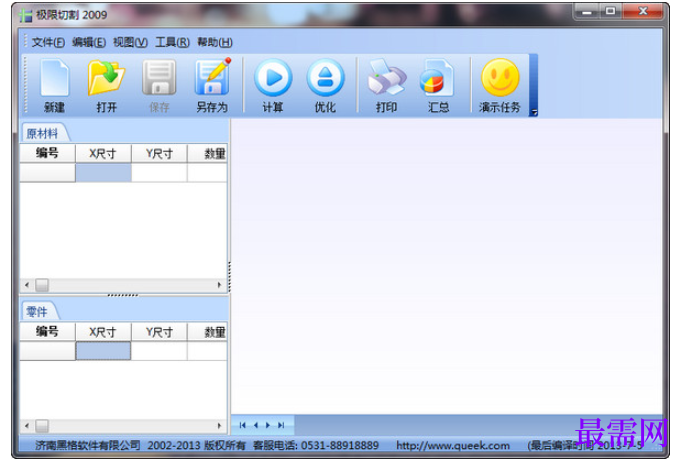The height and width of the screenshot is (464, 687).
Task: Select Y尺寸 cell in 零件 first row
Action: 159,351
